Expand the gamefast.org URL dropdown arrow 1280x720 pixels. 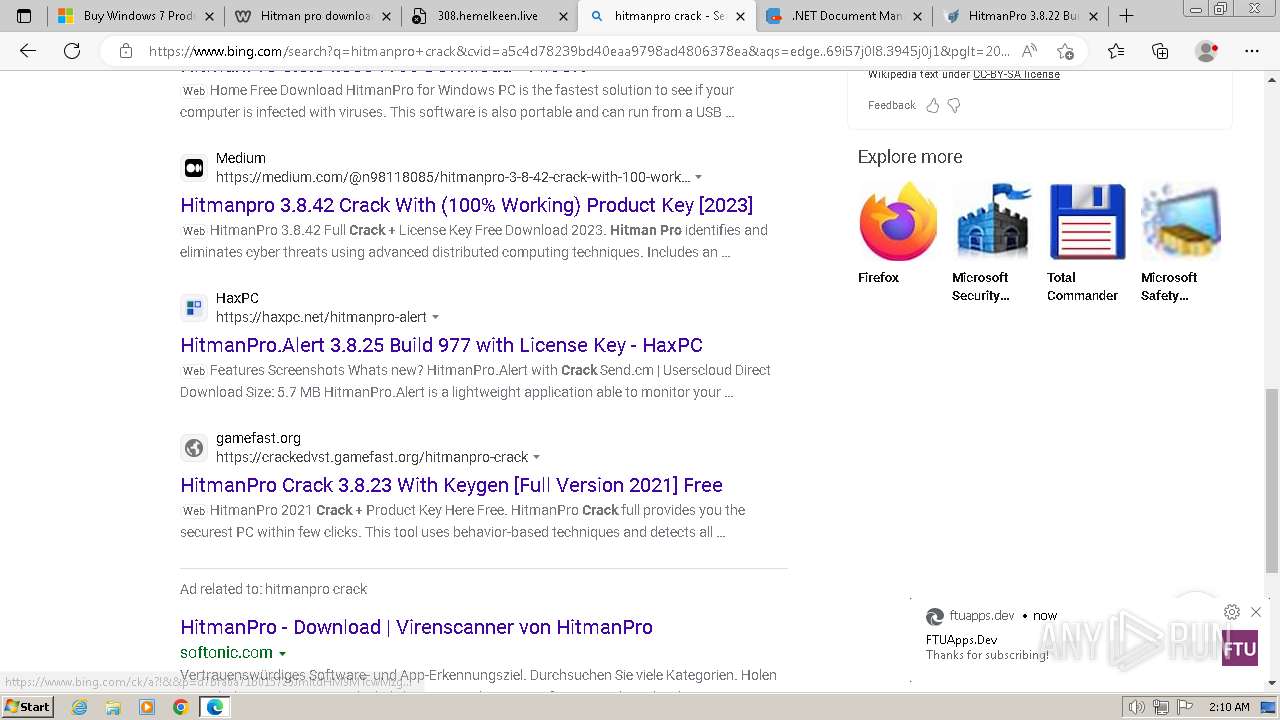click(x=536, y=457)
